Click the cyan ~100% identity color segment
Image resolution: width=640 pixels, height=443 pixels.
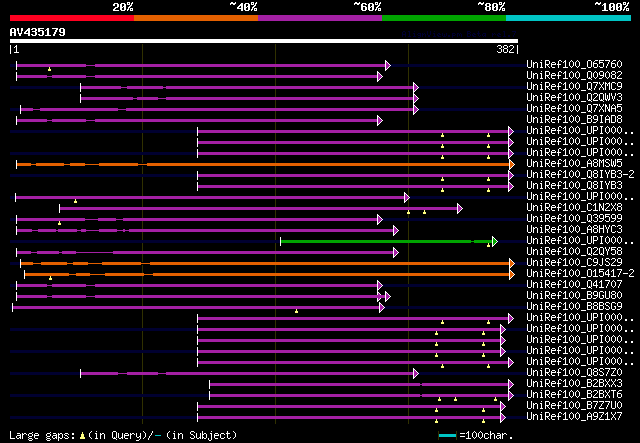[x=569, y=18]
